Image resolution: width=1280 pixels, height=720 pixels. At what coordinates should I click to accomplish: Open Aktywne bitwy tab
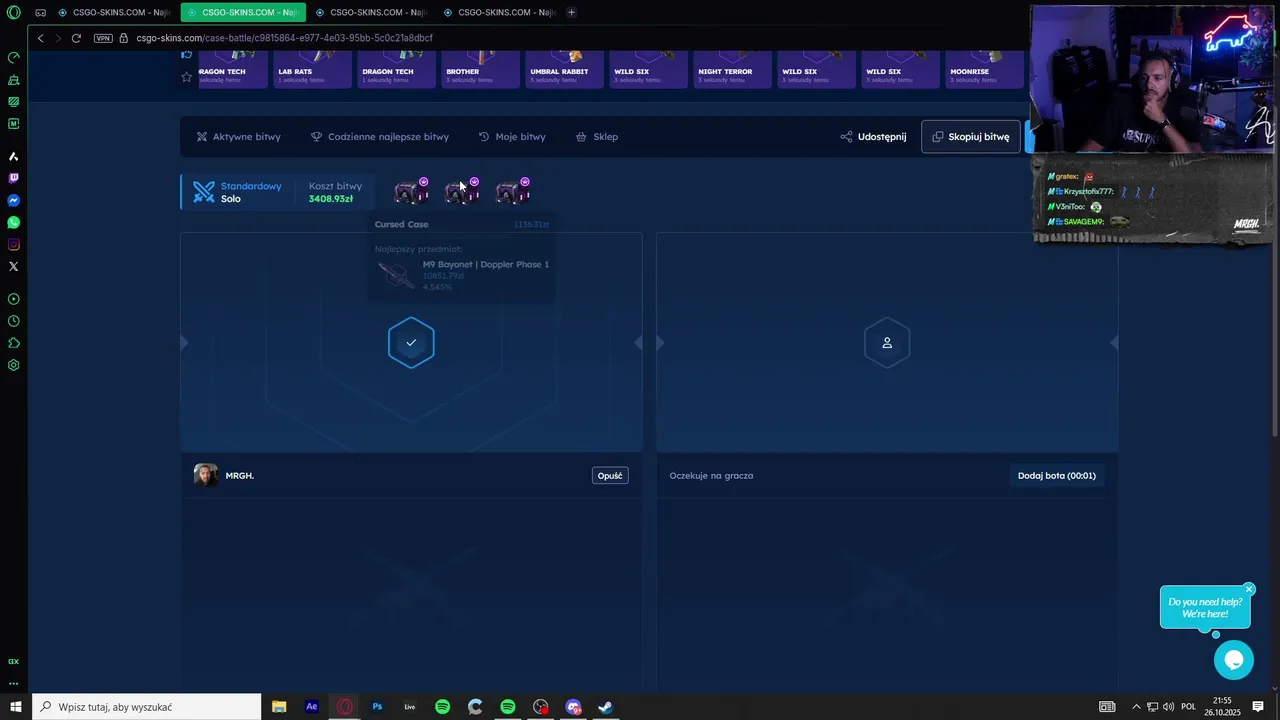pyautogui.click(x=238, y=137)
